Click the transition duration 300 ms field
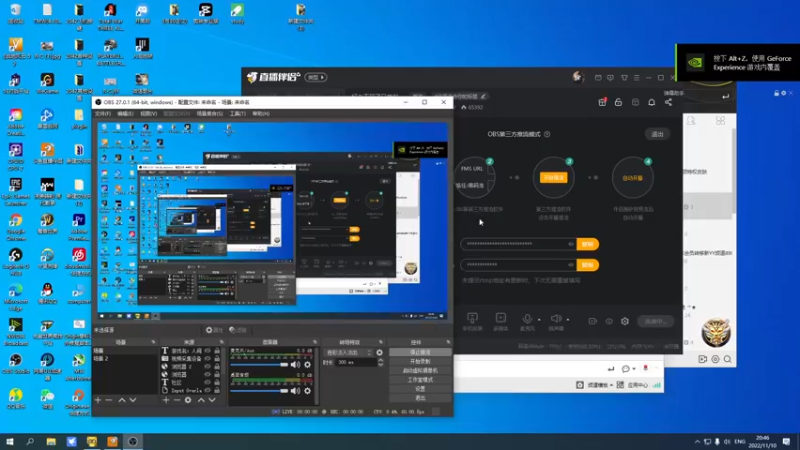Image resolution: width=800 pixels, height=450 pixels. pos(356,362)
